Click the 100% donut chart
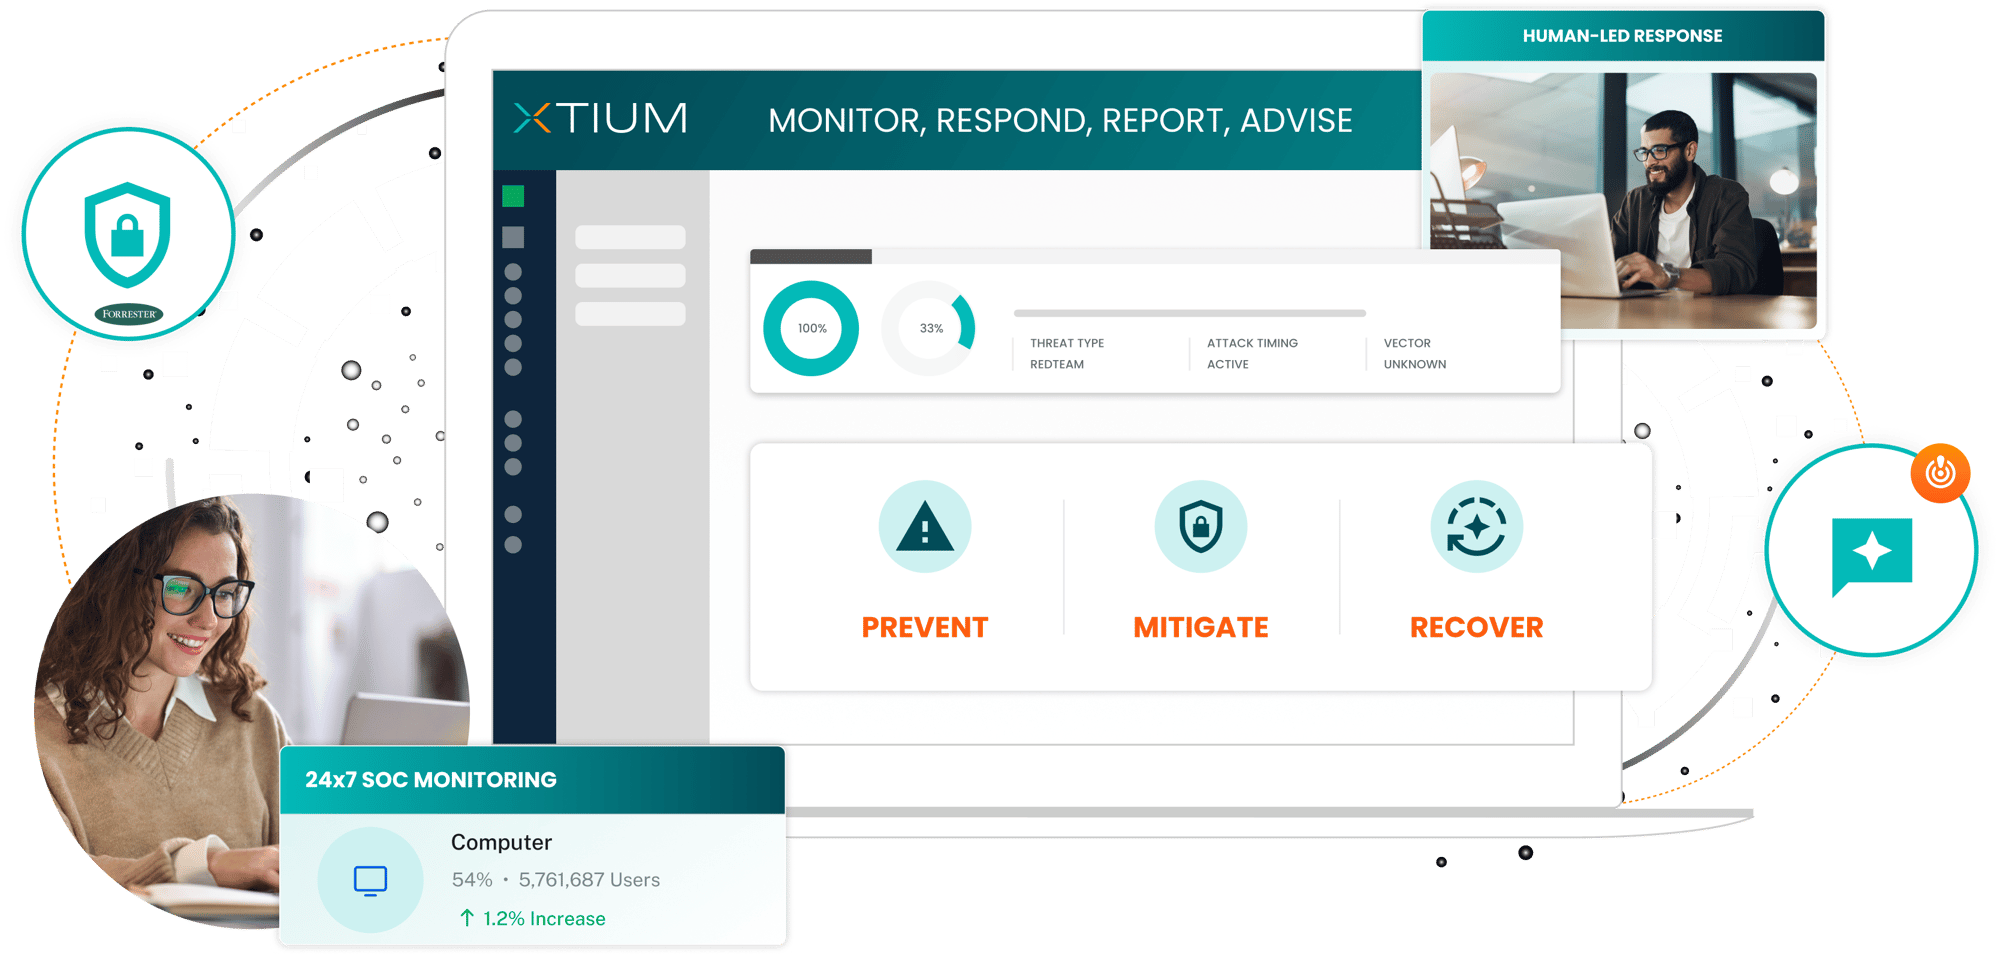The image size is (2000, 955). pos(811,328)
